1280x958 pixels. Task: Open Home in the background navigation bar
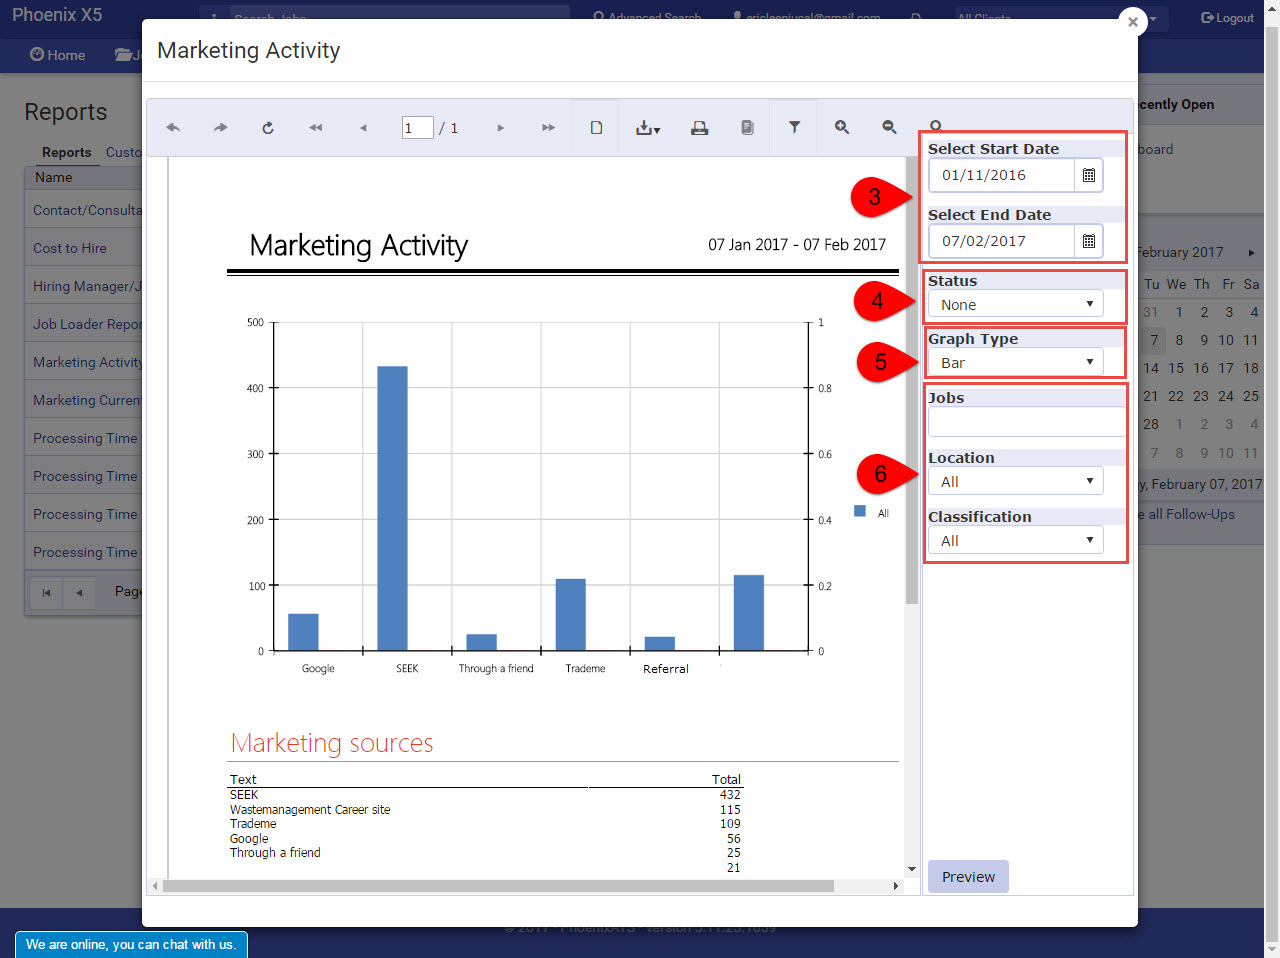[58, 55]
